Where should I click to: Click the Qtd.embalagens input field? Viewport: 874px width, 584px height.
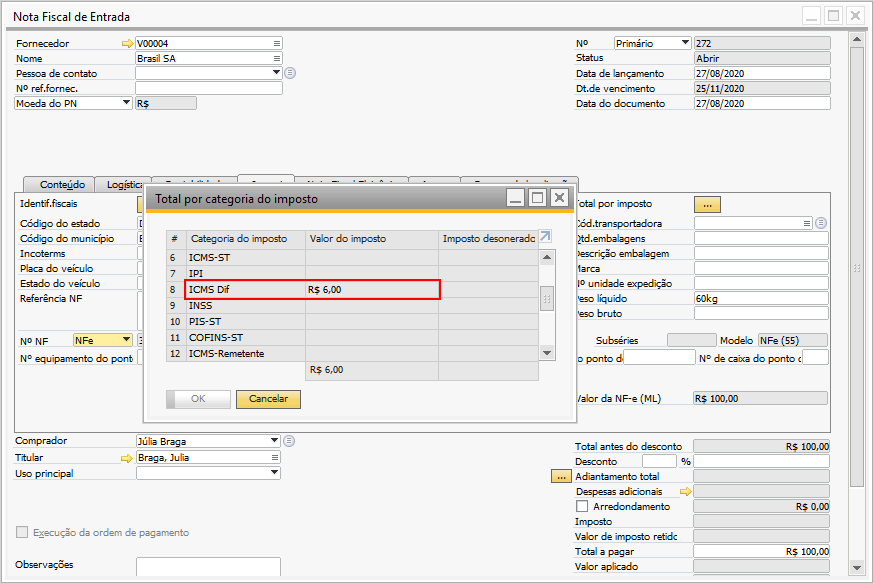[x=761, y=238]
